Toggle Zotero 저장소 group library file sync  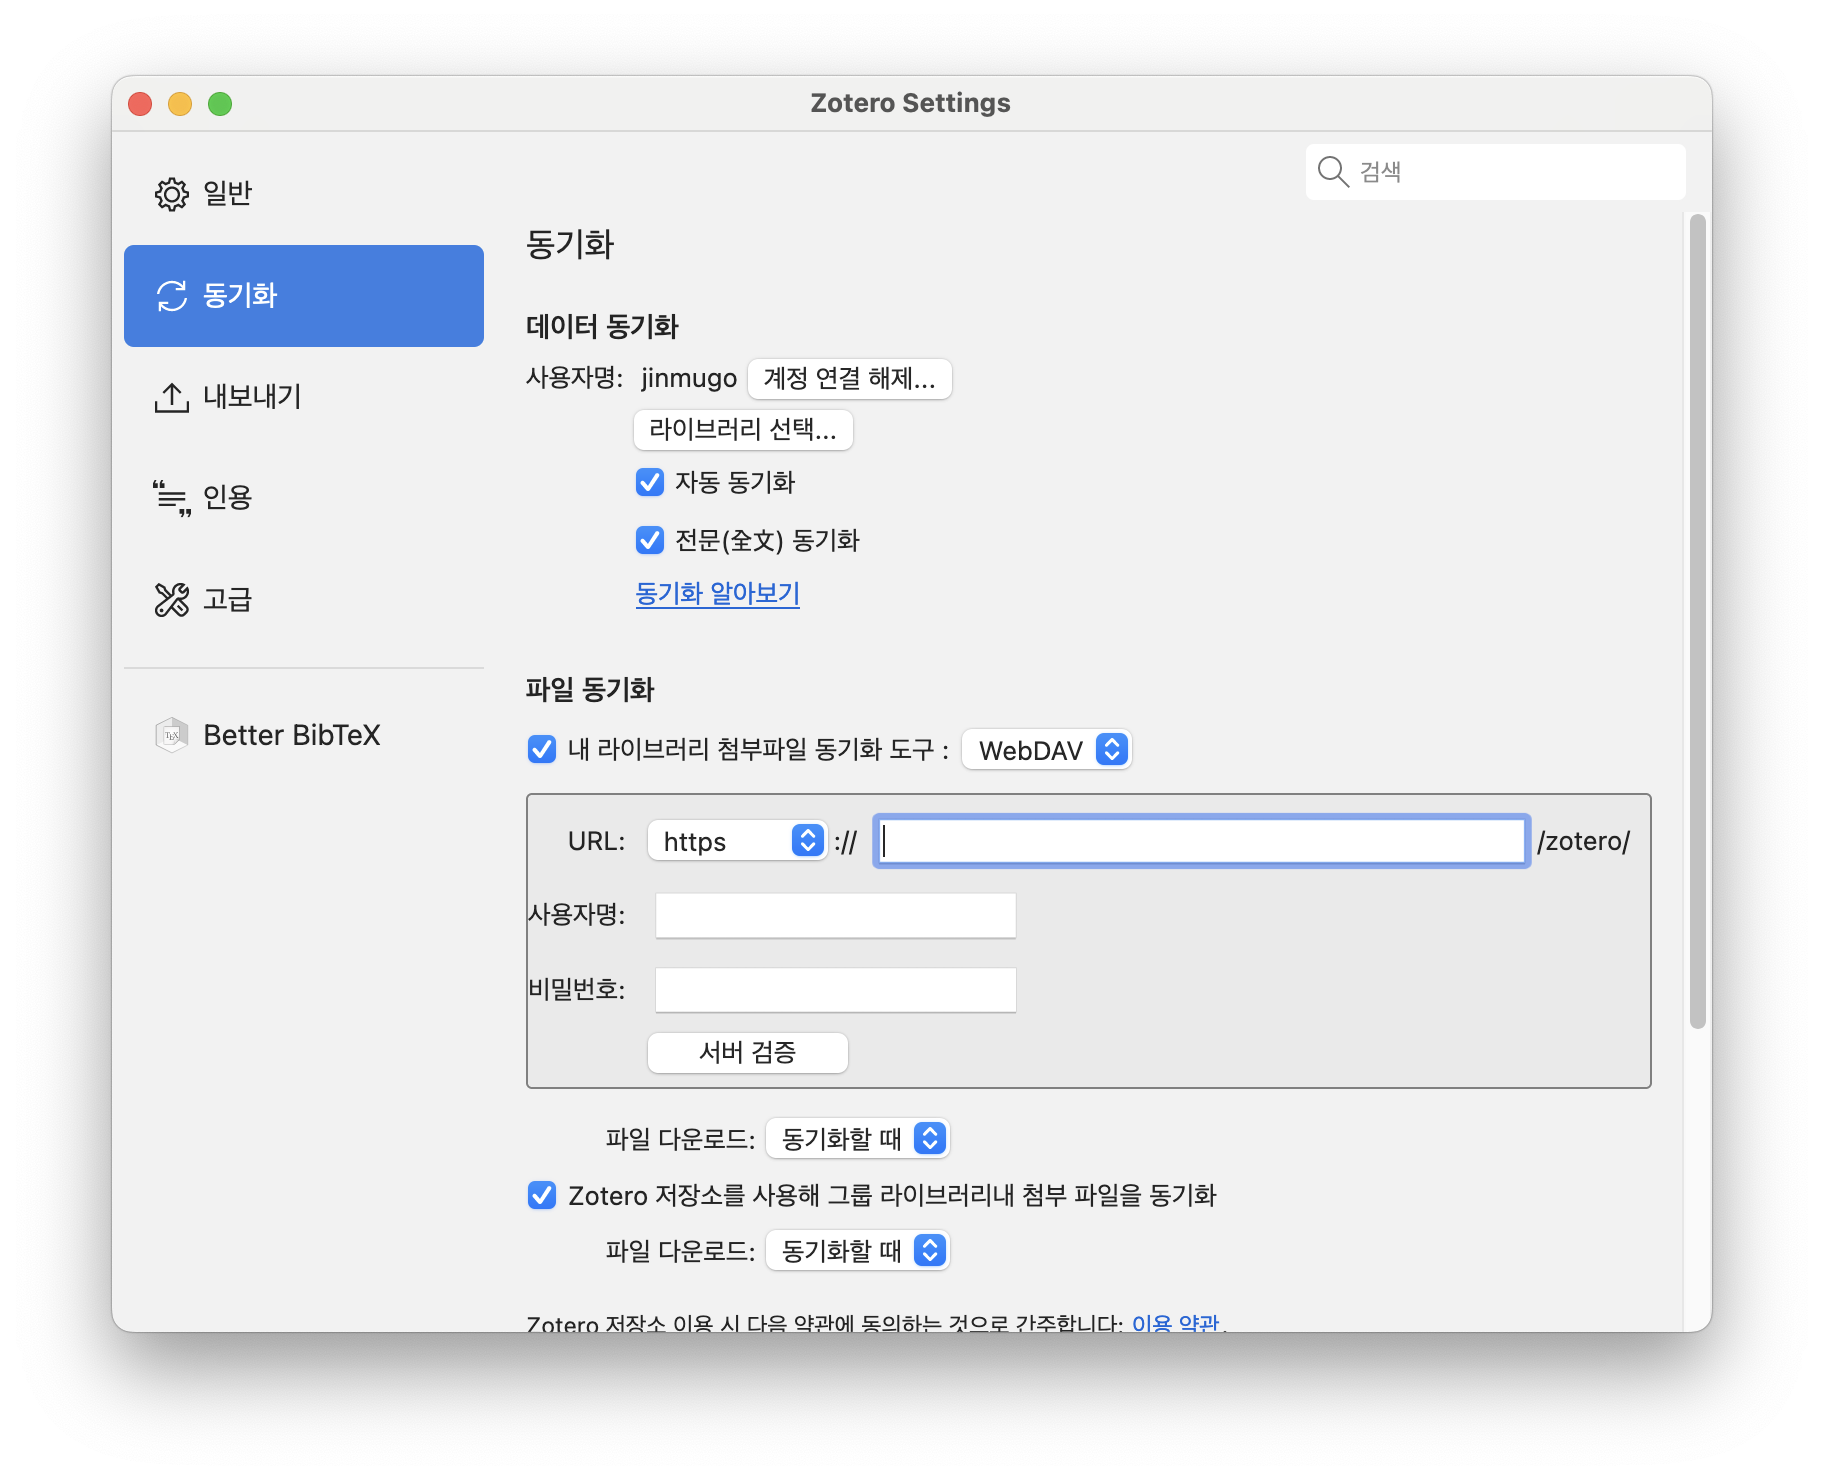tap(542, 1195)
